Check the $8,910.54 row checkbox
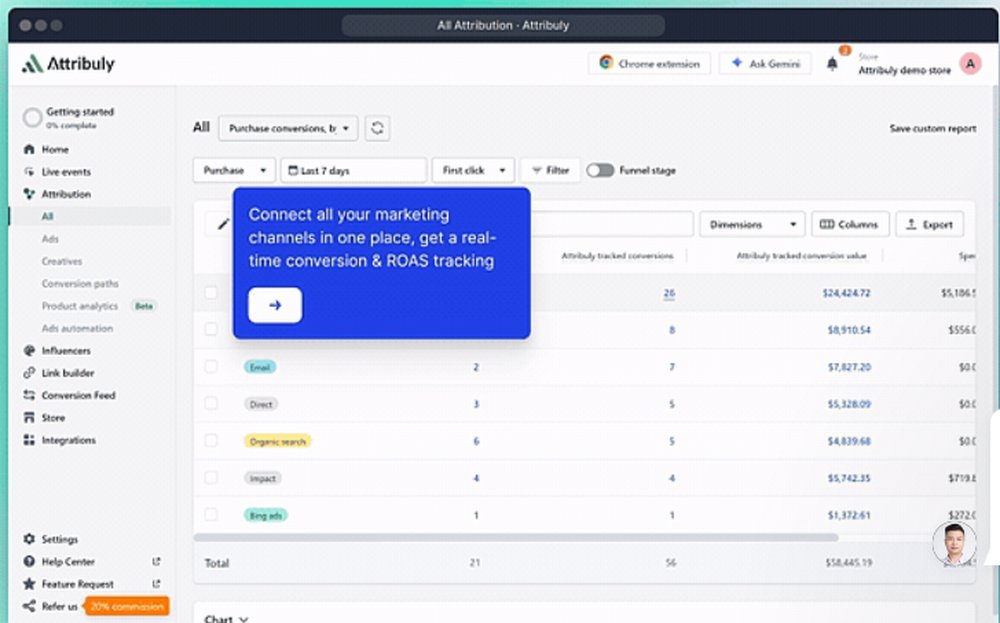 pos(211,329)
